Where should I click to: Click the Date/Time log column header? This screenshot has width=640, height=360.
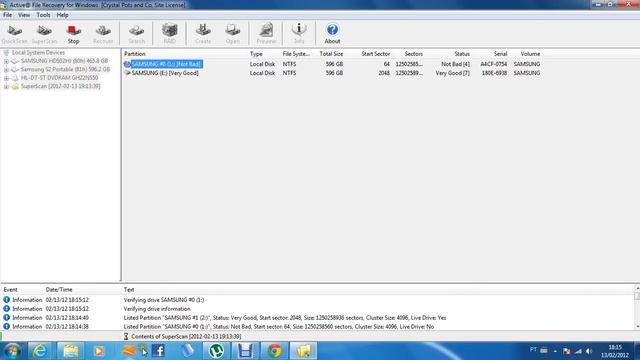pos(59,289)
